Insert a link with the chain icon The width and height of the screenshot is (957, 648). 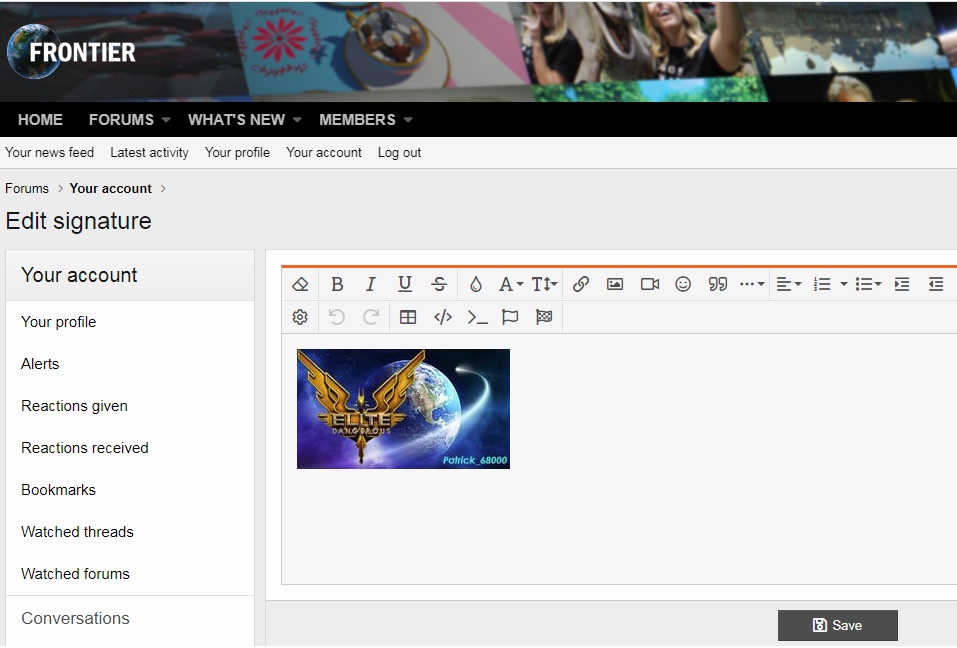coord(580,284)
